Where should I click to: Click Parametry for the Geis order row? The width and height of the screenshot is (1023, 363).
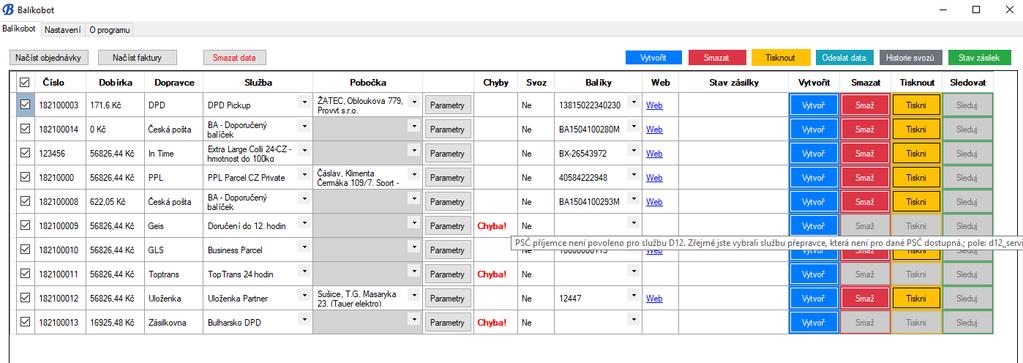pyautogui.click(x=448, y=226)
